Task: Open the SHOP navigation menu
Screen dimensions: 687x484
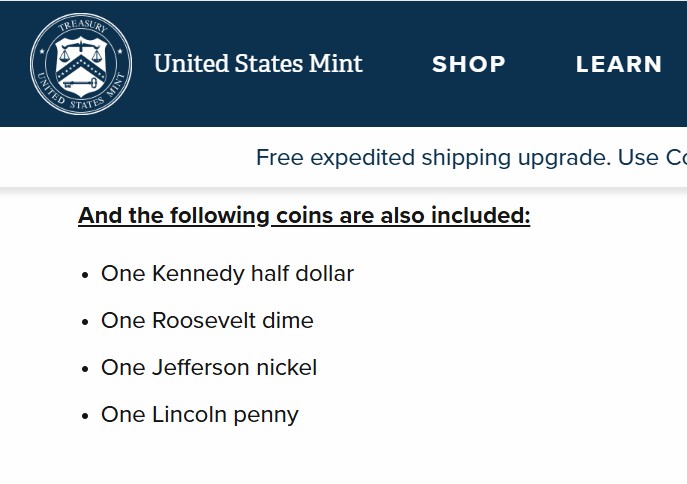Action: 469,64
